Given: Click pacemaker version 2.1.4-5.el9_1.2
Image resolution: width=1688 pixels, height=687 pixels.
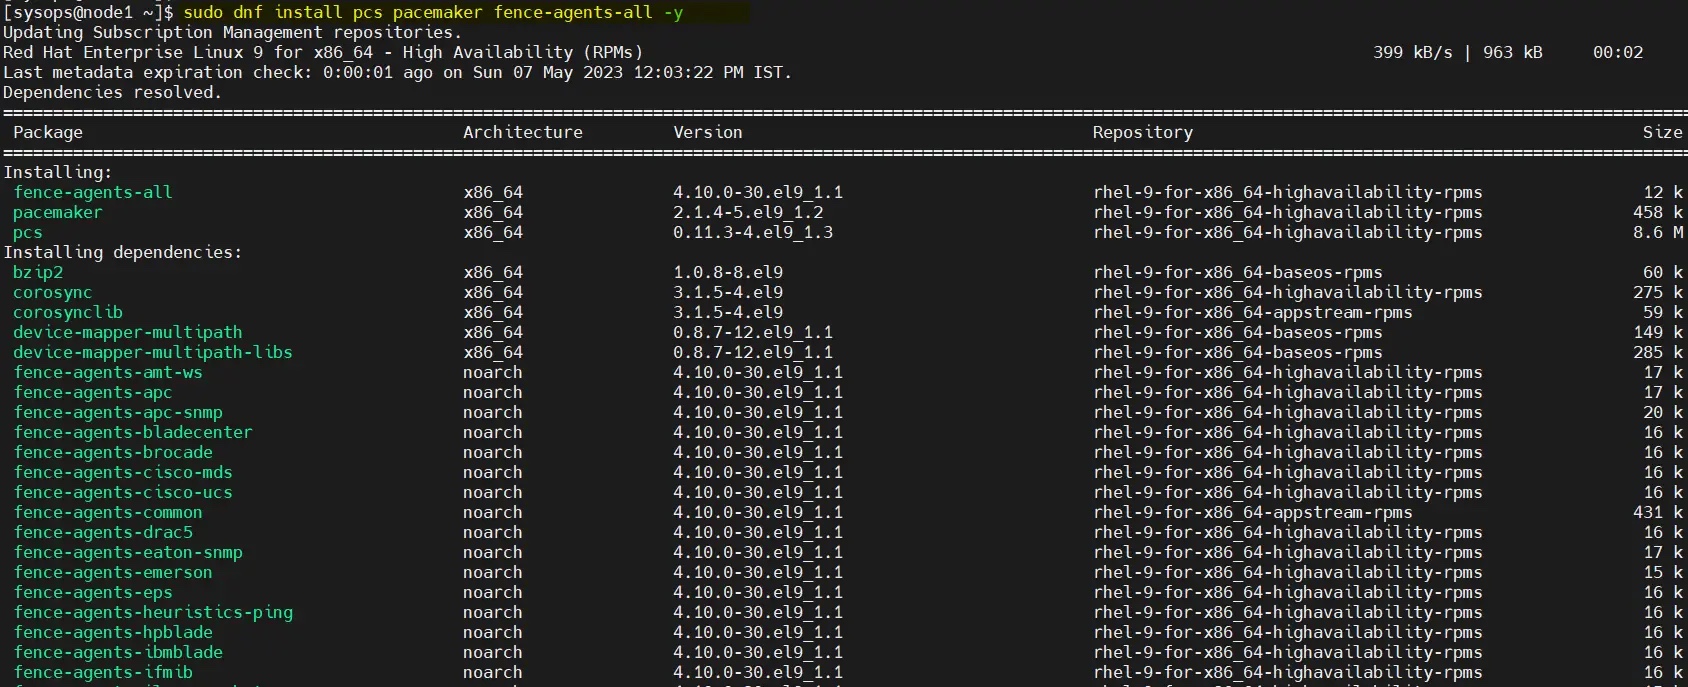Looking at the screenshot, I should click(748, 212).
